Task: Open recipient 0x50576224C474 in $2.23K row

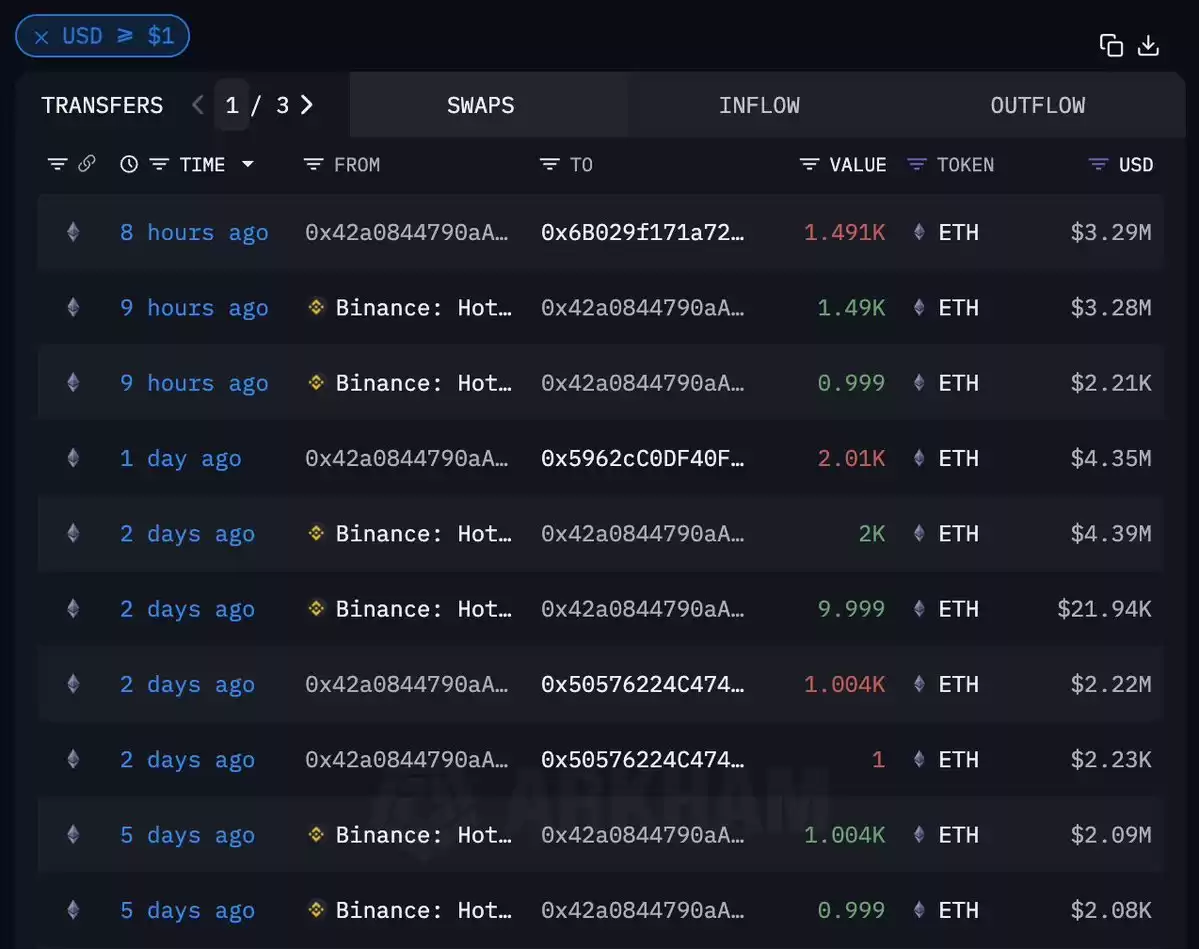Action: pyautogui.click(x=642, y=759)
